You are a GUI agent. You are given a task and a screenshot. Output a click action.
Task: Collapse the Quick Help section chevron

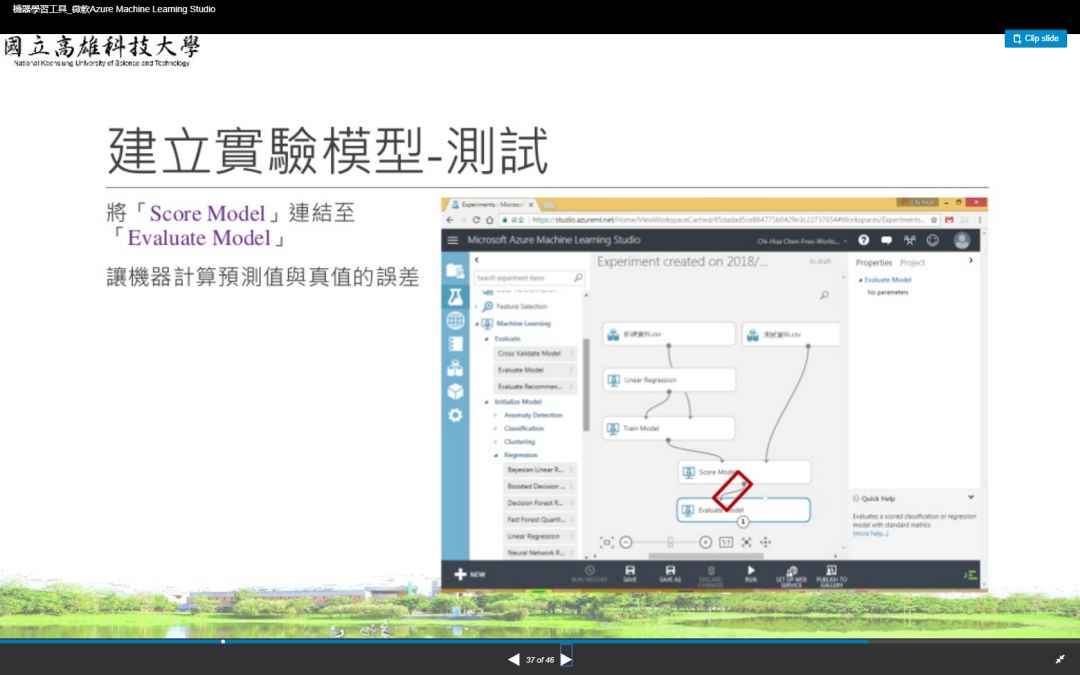pos(970,497)
